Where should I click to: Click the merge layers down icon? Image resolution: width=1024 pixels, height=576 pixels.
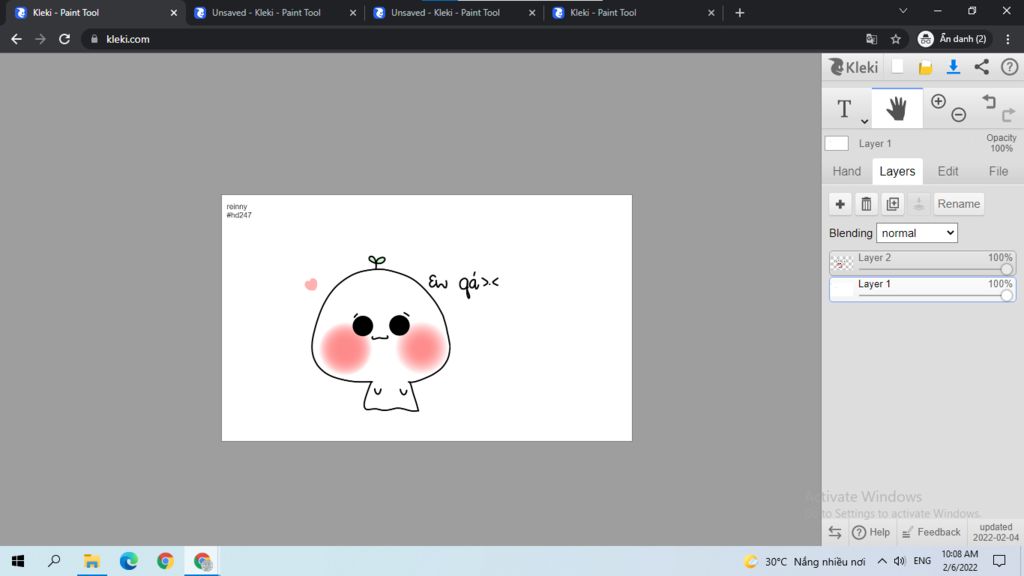[x=919, y=204]
